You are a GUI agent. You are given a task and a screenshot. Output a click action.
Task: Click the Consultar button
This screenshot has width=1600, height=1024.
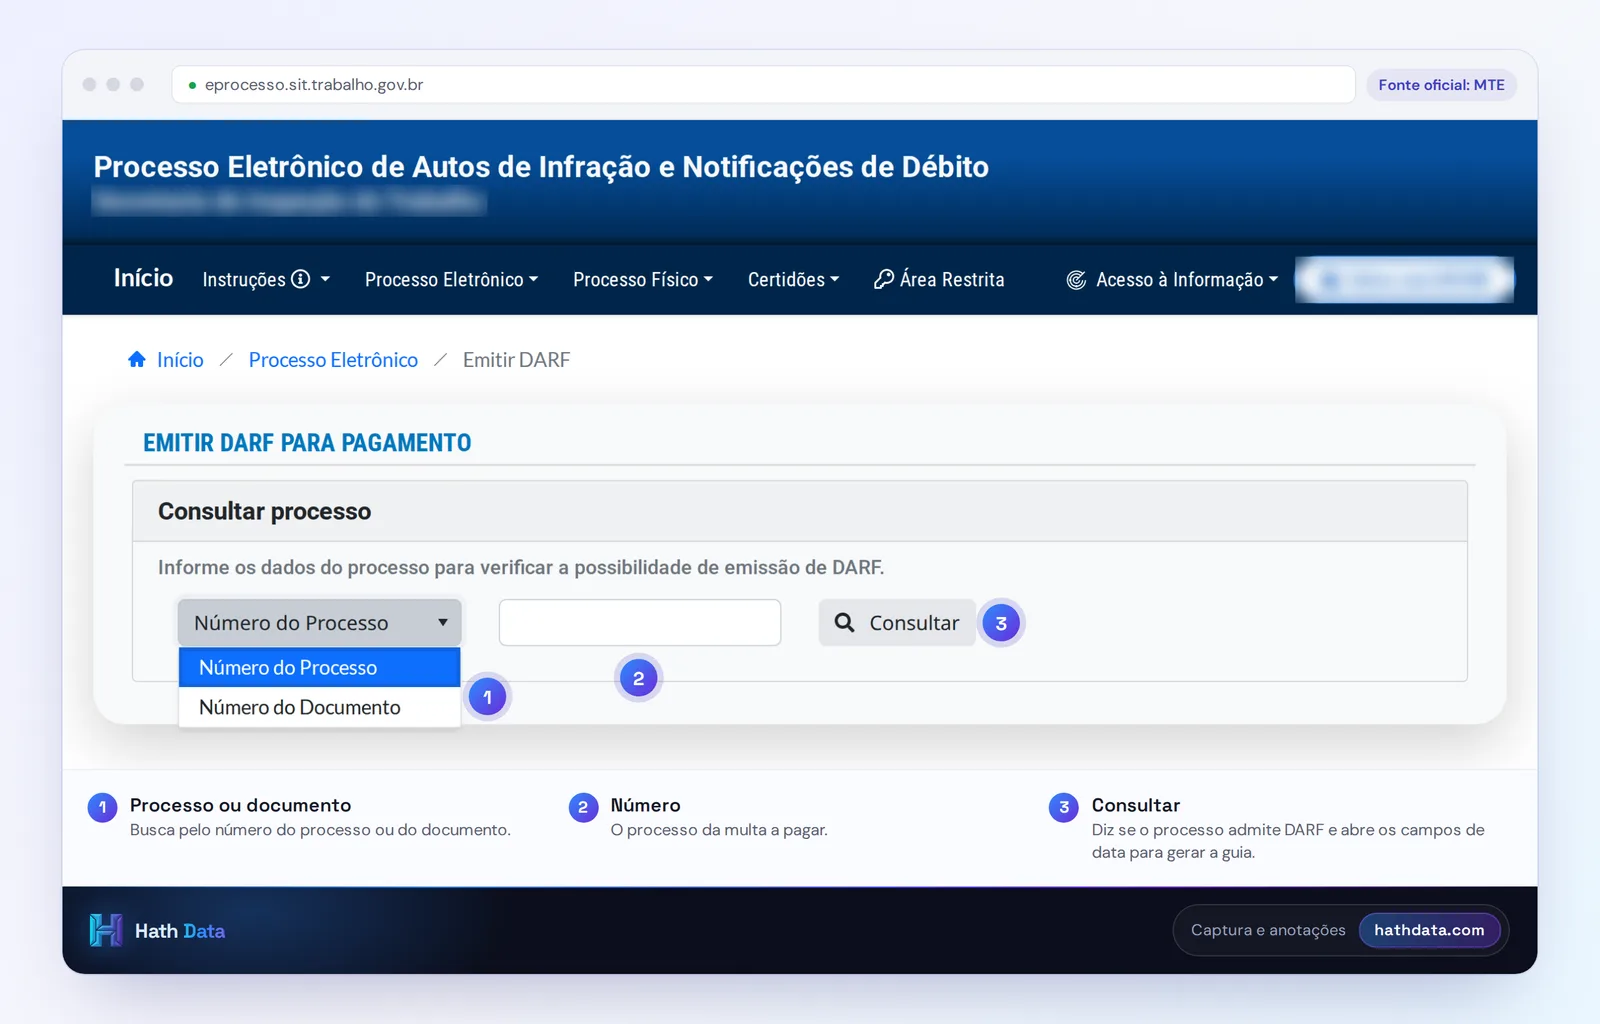point(897,623)
